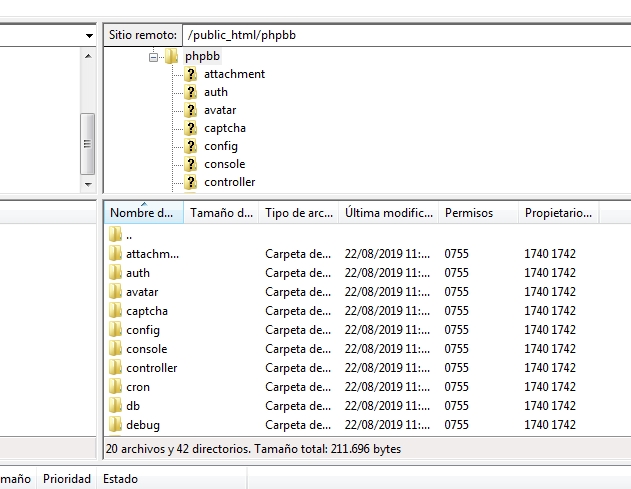Click the Tamaño de archivo column header
Screen dimensions: 631x489
tap(220, 213)
